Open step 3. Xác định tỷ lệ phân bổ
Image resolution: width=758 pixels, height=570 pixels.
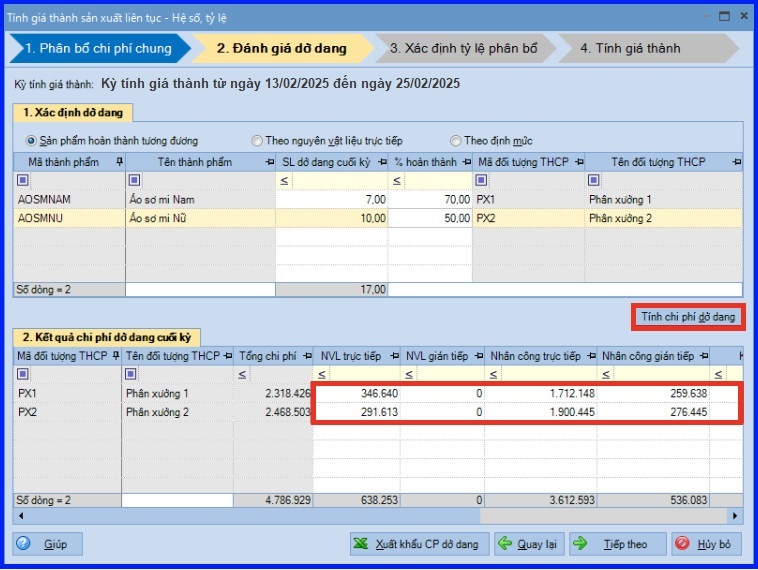[x=463, y=48]
